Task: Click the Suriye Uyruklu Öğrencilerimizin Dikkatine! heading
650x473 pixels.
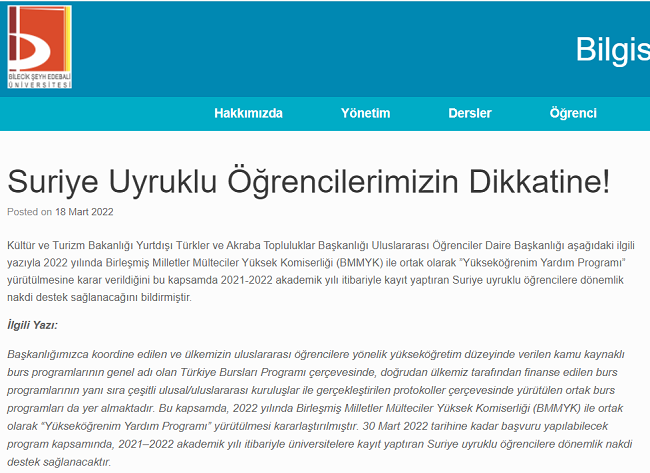Action: click(308, 182)
